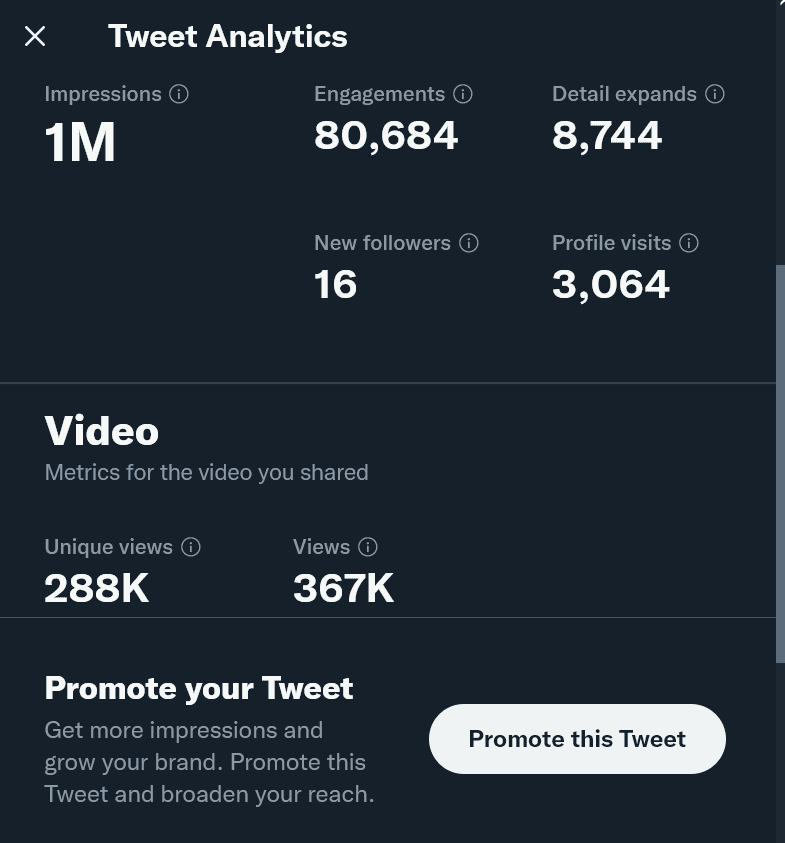Click the info icon beside Detail expands

click(x=715, y=95)
